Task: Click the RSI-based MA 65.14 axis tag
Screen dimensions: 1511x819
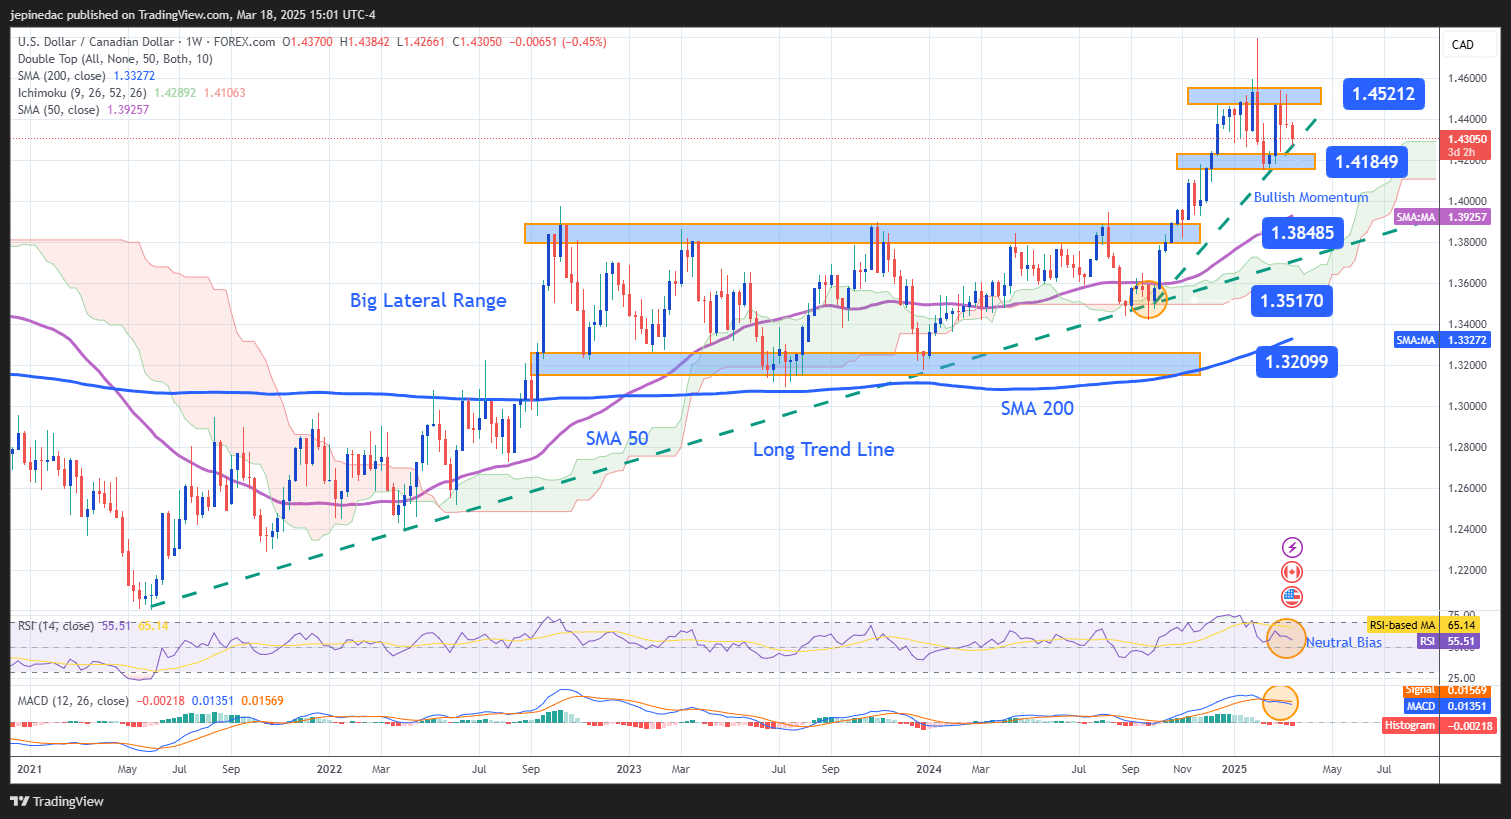Action: tap(1423, 625)
